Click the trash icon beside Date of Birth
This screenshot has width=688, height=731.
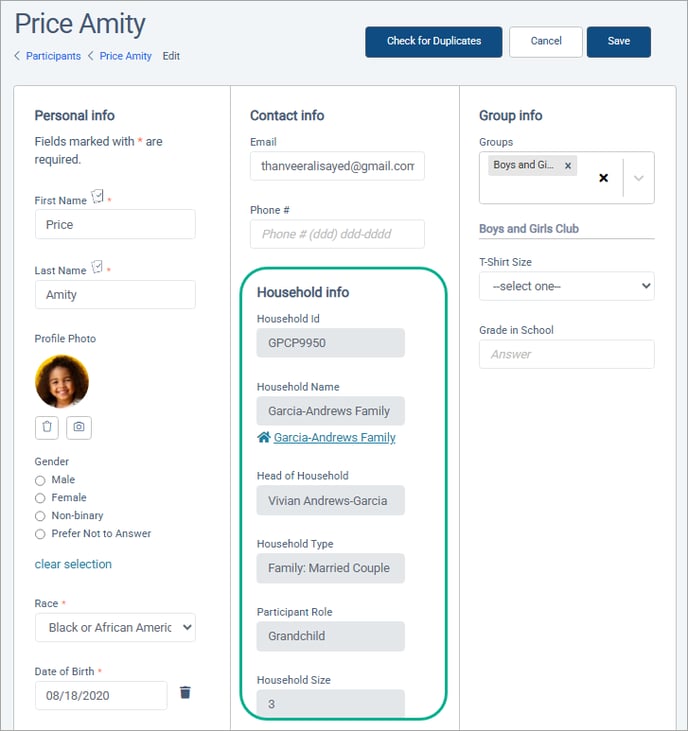185,692
